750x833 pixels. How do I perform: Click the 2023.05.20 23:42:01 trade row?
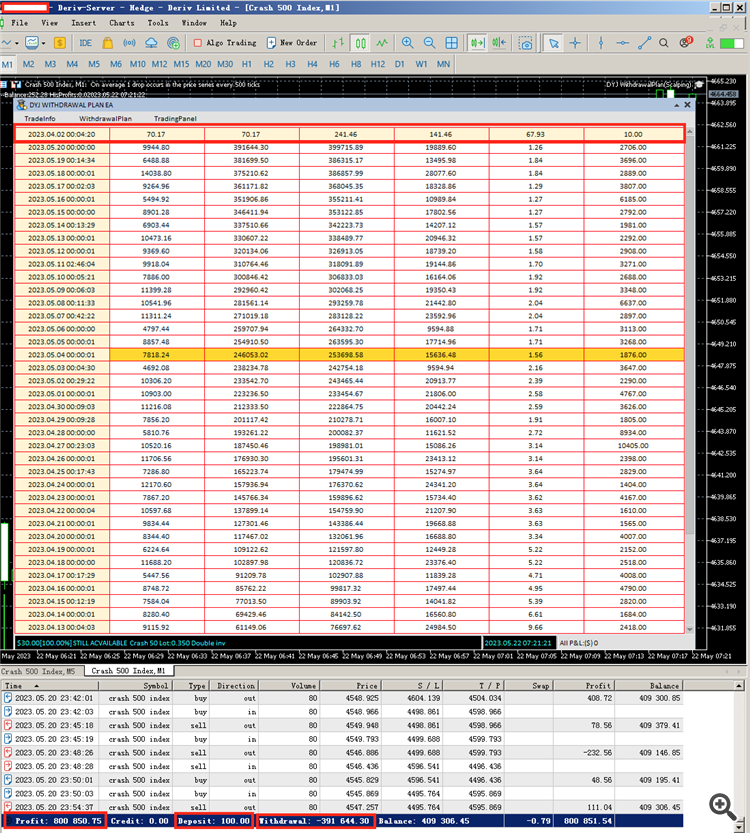[343, 698]
